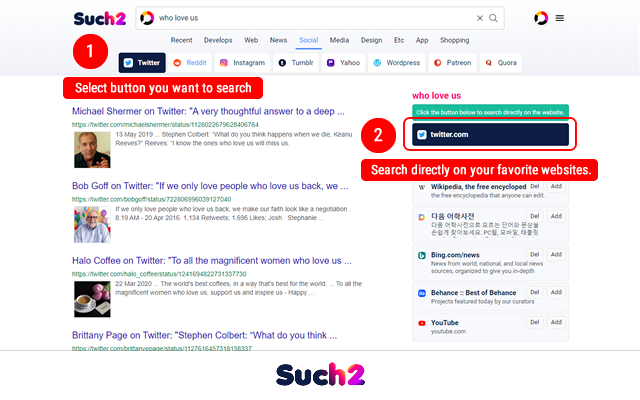
Task: Switch to the Develops tab
Action: coord(218,40)
